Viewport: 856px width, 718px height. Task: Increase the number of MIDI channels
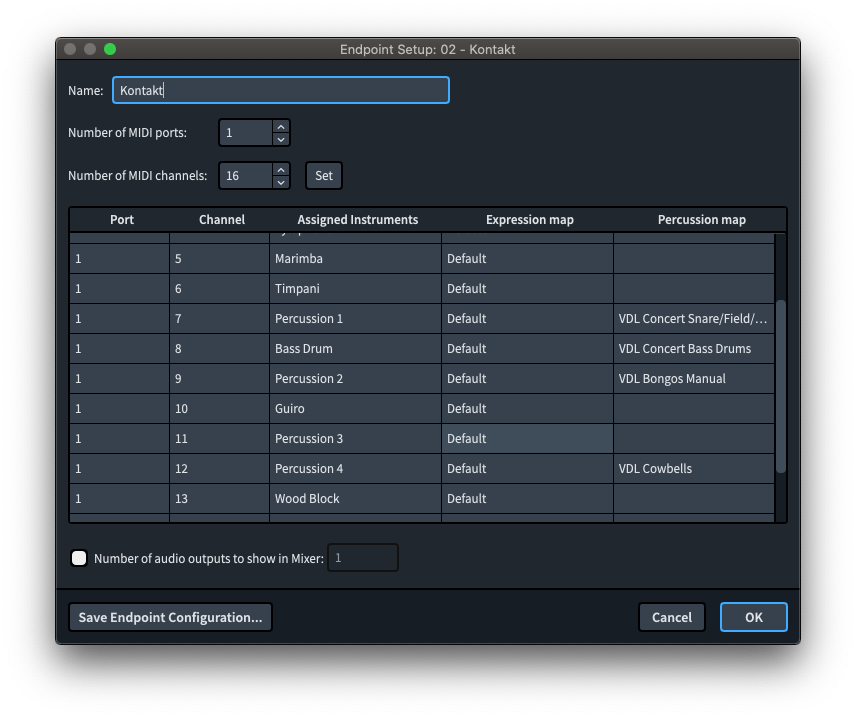click(x=281, y=170)
